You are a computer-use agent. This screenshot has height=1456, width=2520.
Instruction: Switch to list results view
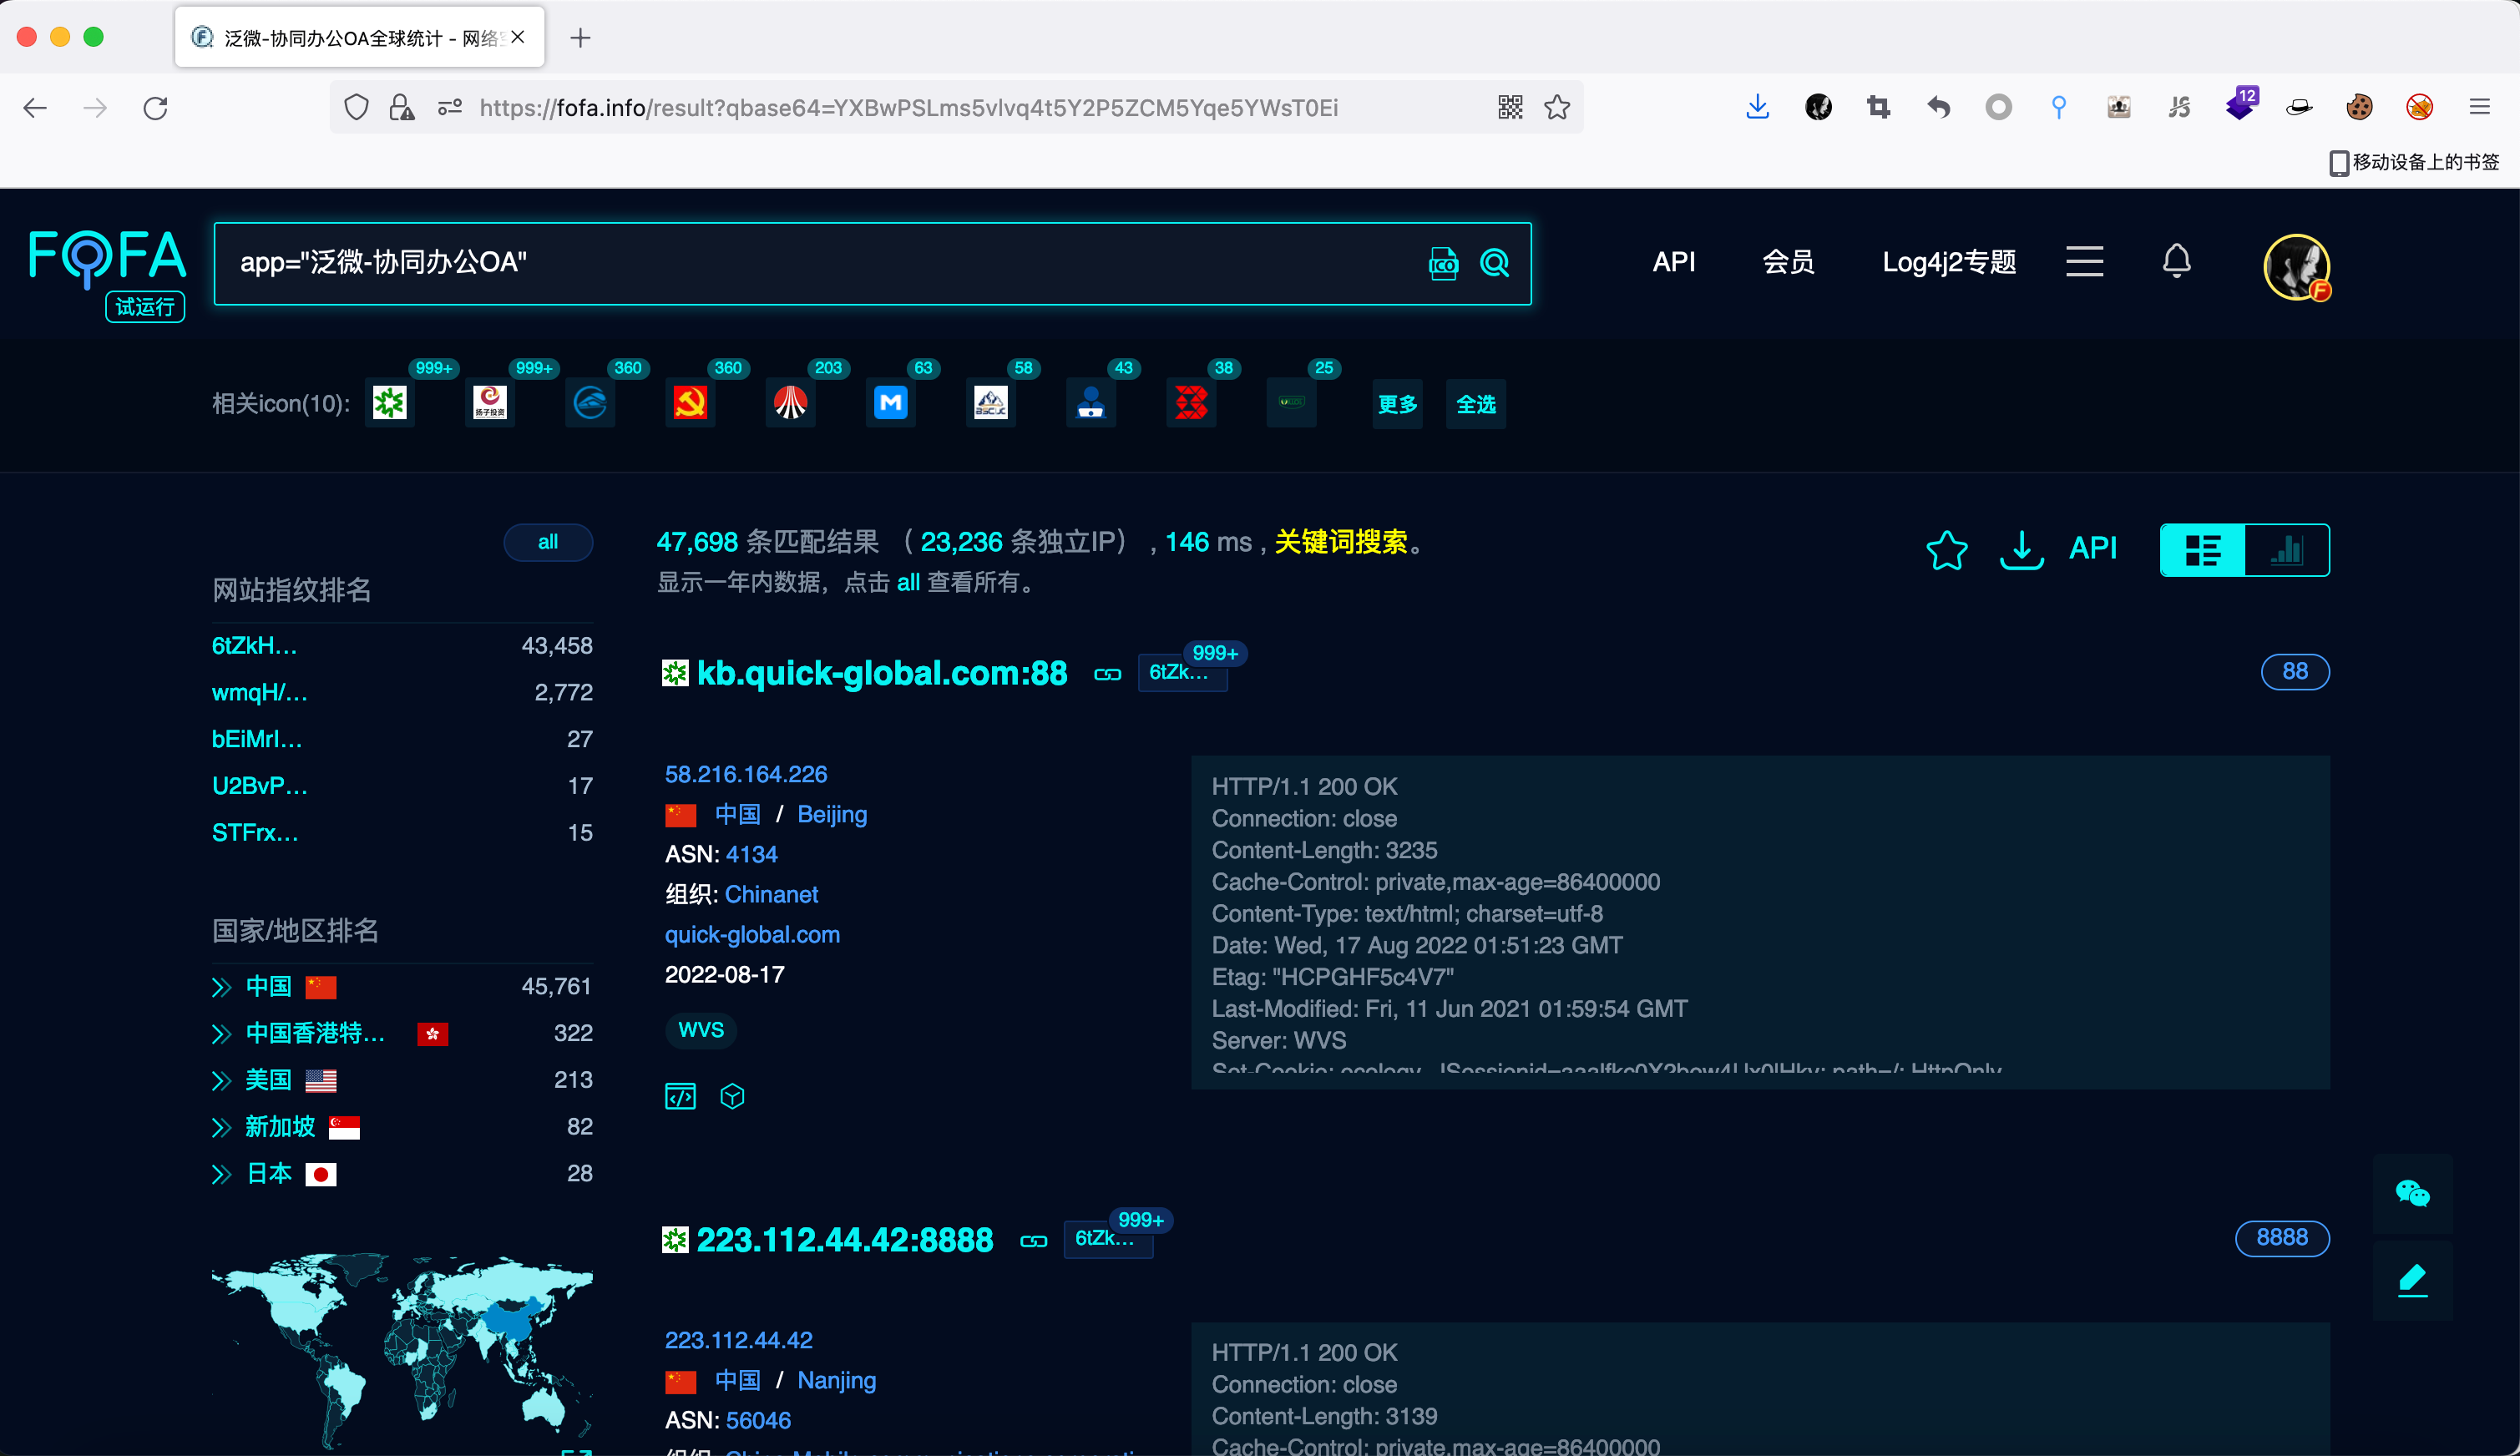pos(2203,549)
